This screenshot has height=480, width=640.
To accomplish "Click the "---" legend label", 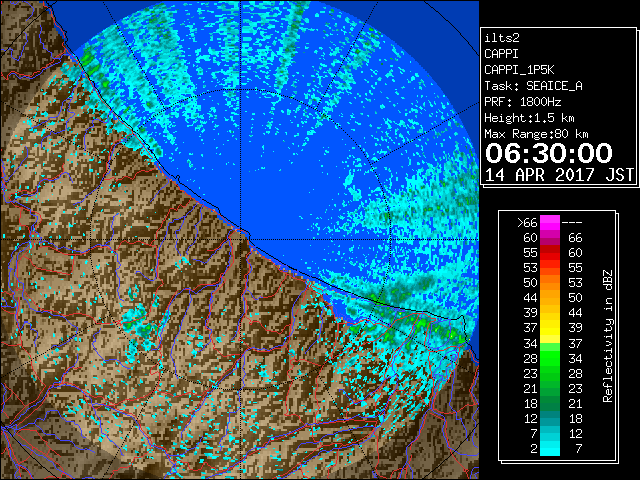I will 572,223.
